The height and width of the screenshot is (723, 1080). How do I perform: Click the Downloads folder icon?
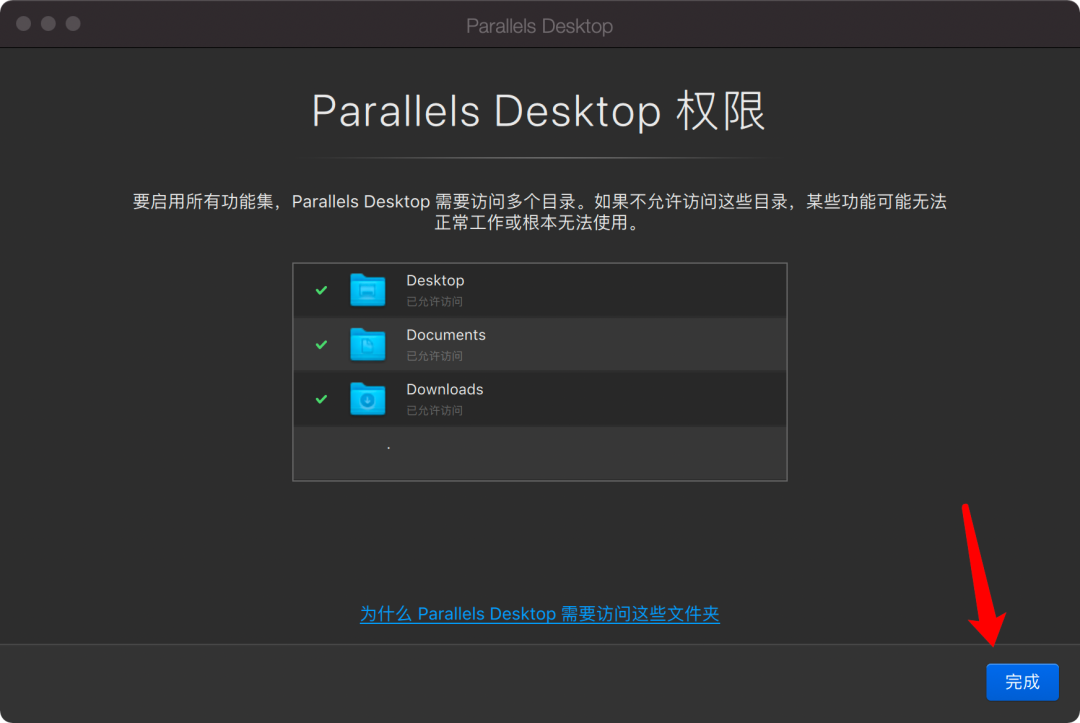(x=367, y=399)
